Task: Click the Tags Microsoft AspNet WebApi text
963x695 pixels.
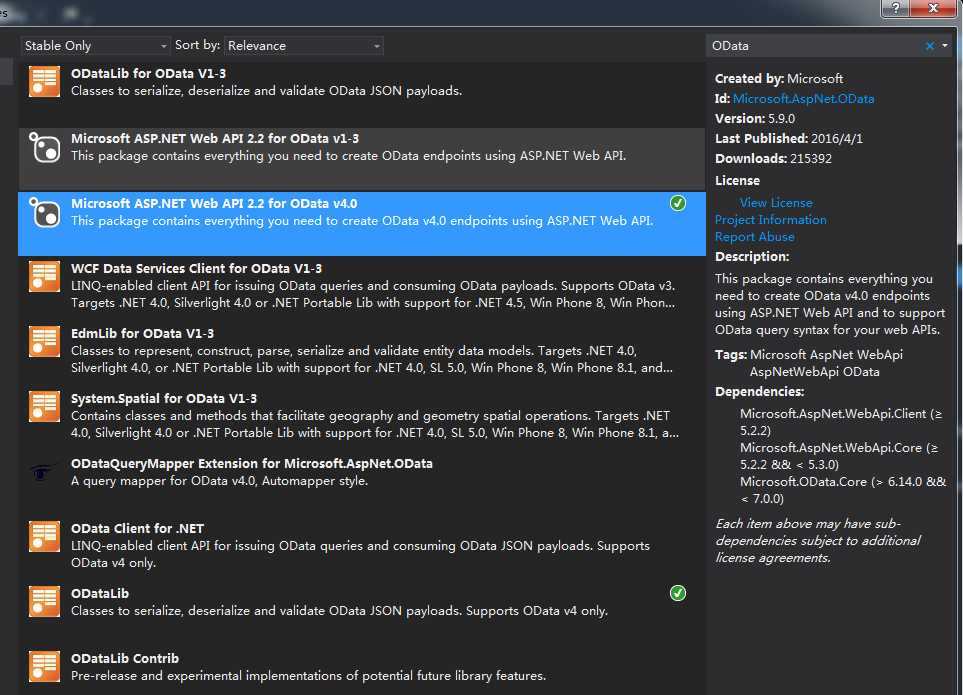Action: coord(809,363)
